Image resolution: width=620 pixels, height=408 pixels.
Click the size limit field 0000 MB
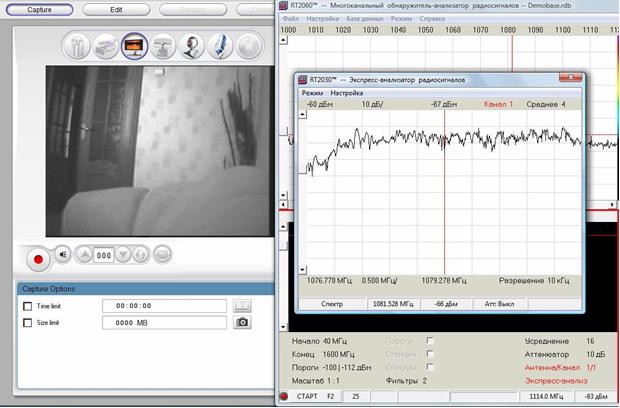(x=164, y=323)
